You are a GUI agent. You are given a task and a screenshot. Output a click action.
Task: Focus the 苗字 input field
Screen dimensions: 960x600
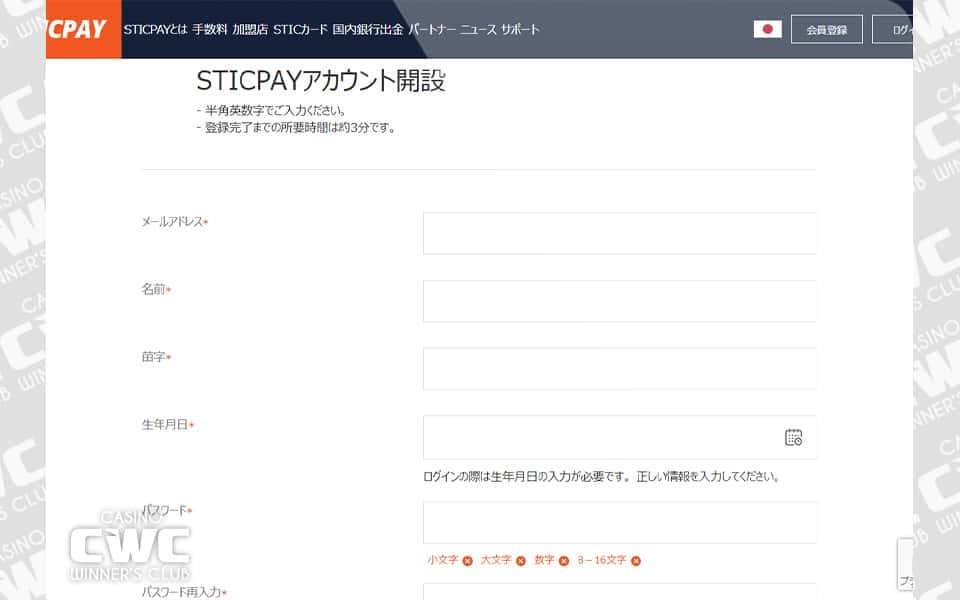(x=620, y=369)
